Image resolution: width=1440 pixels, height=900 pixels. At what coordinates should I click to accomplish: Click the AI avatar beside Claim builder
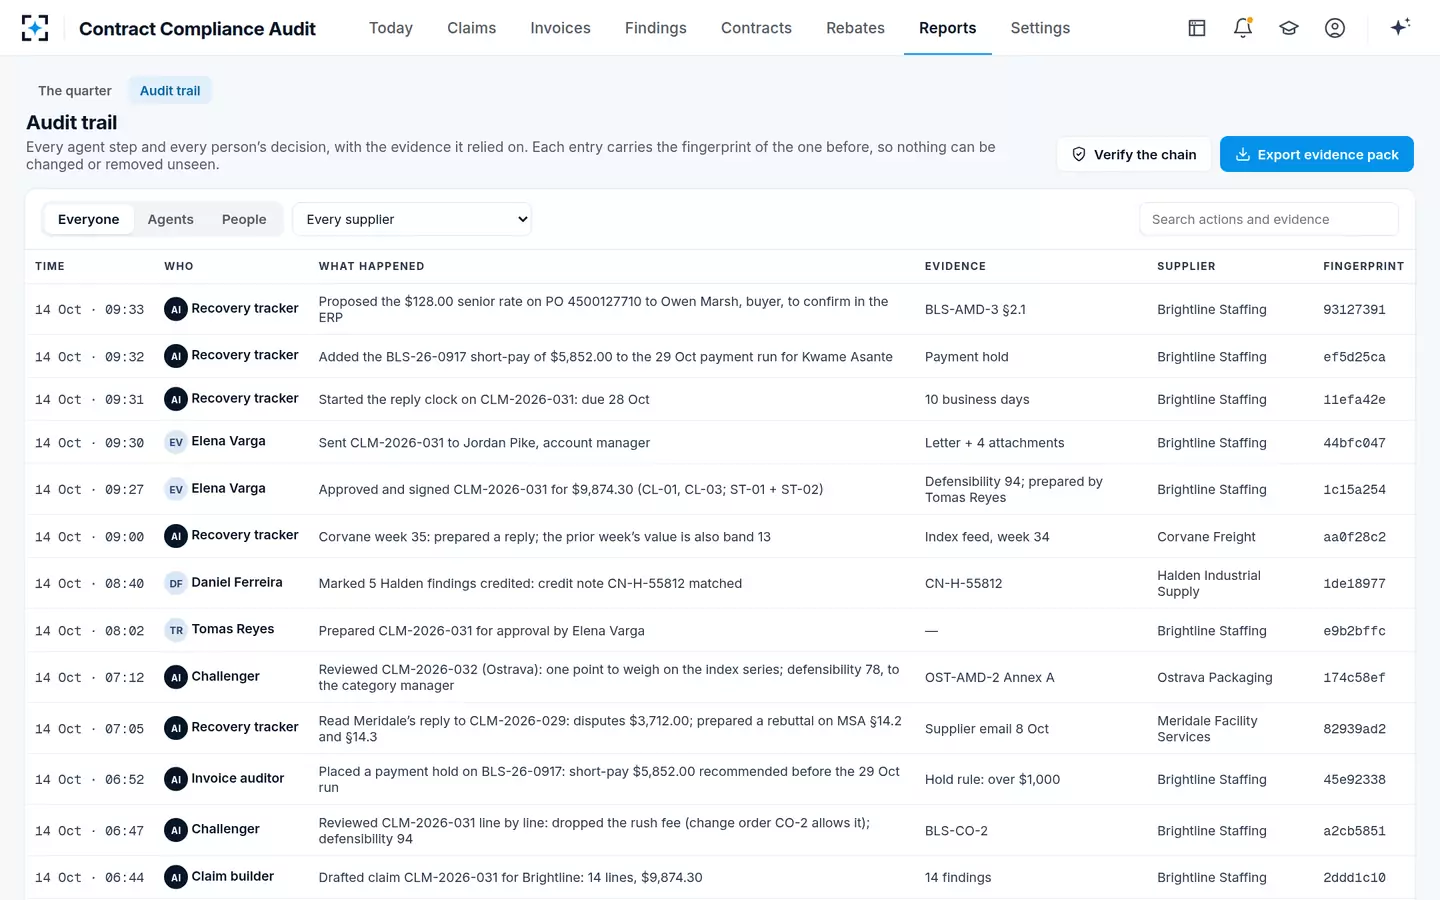[x=176, y=877]
